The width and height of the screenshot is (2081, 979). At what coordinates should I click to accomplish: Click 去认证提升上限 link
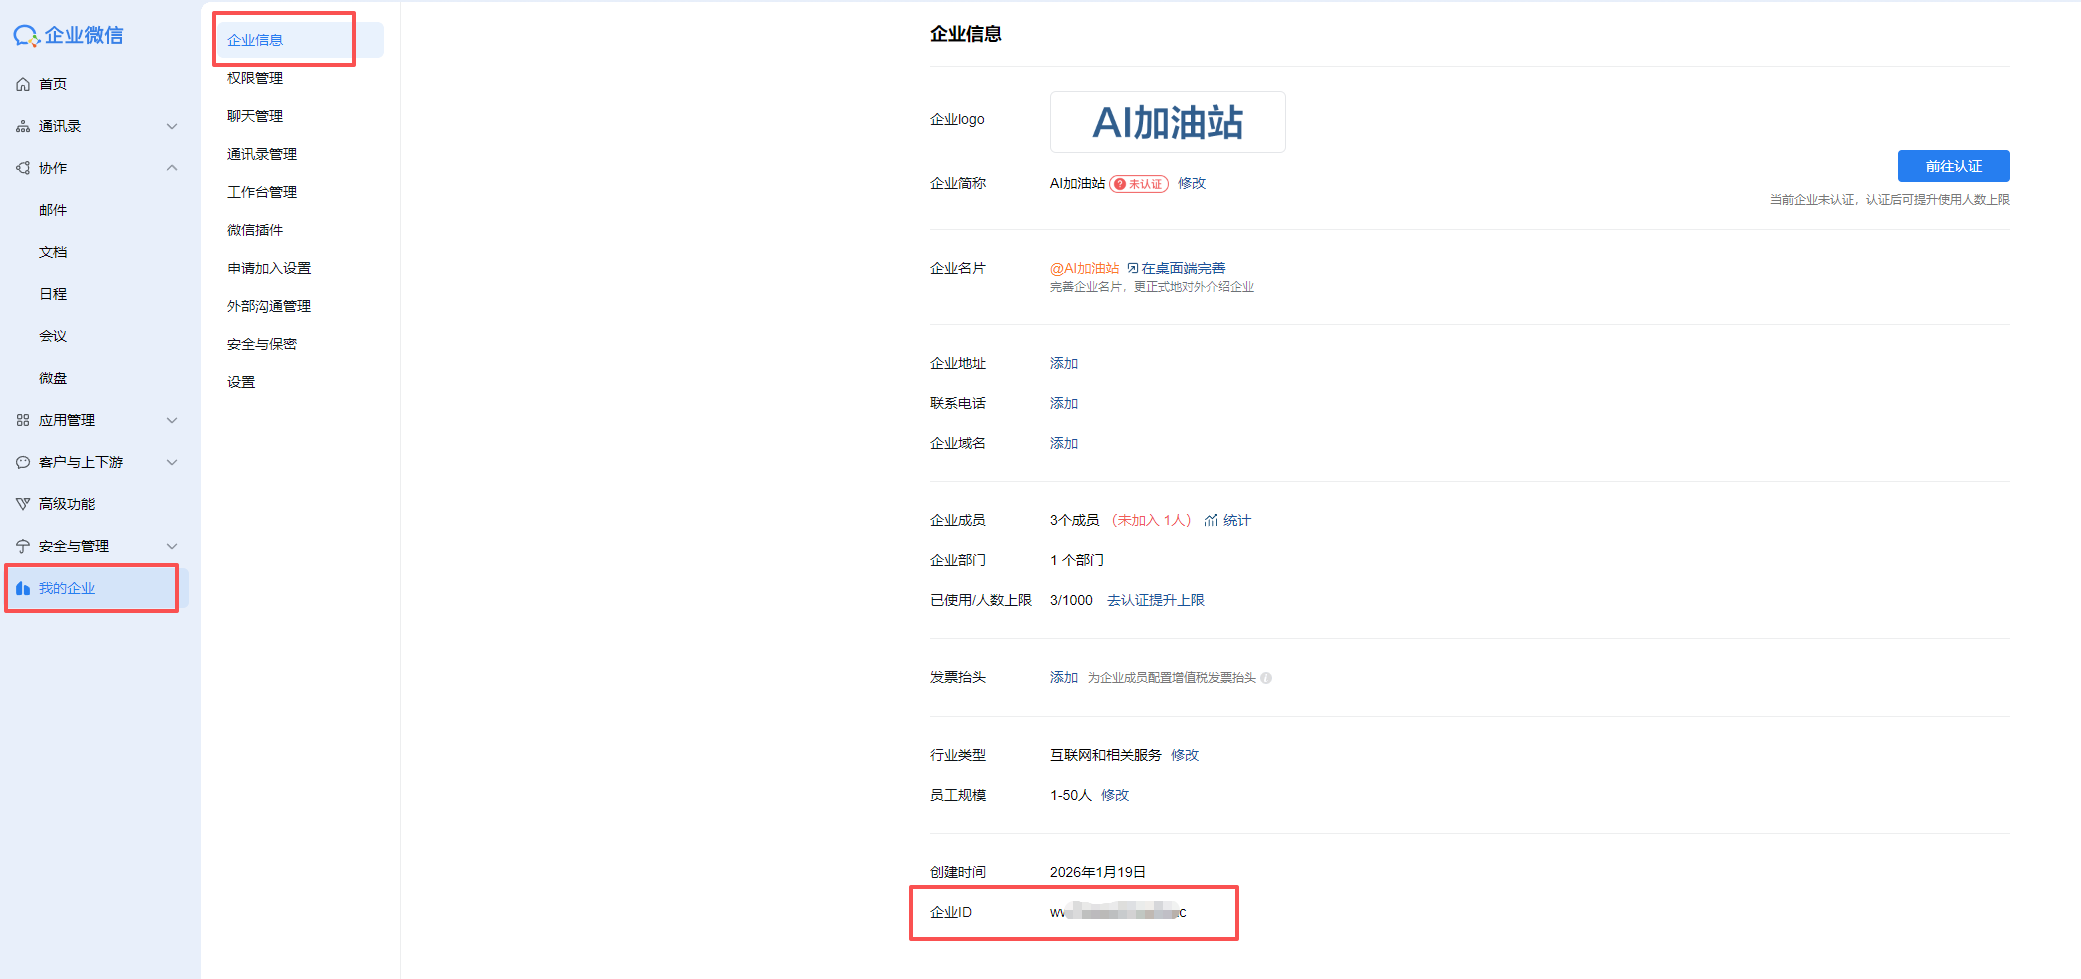coord(1155,600)
